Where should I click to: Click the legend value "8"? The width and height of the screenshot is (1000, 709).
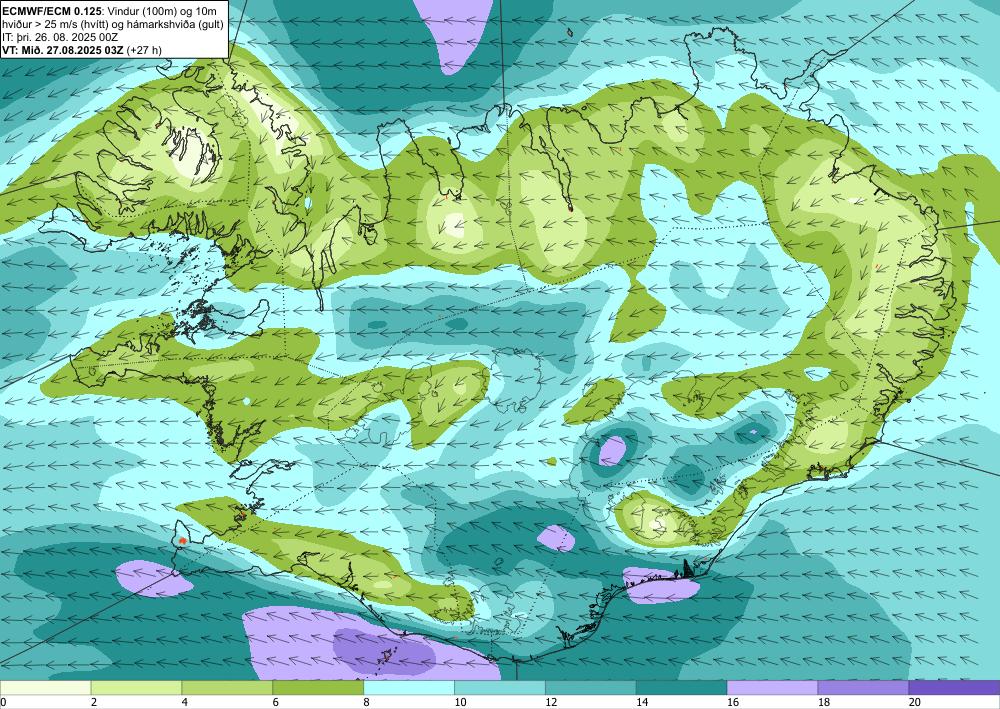[367, 702]
